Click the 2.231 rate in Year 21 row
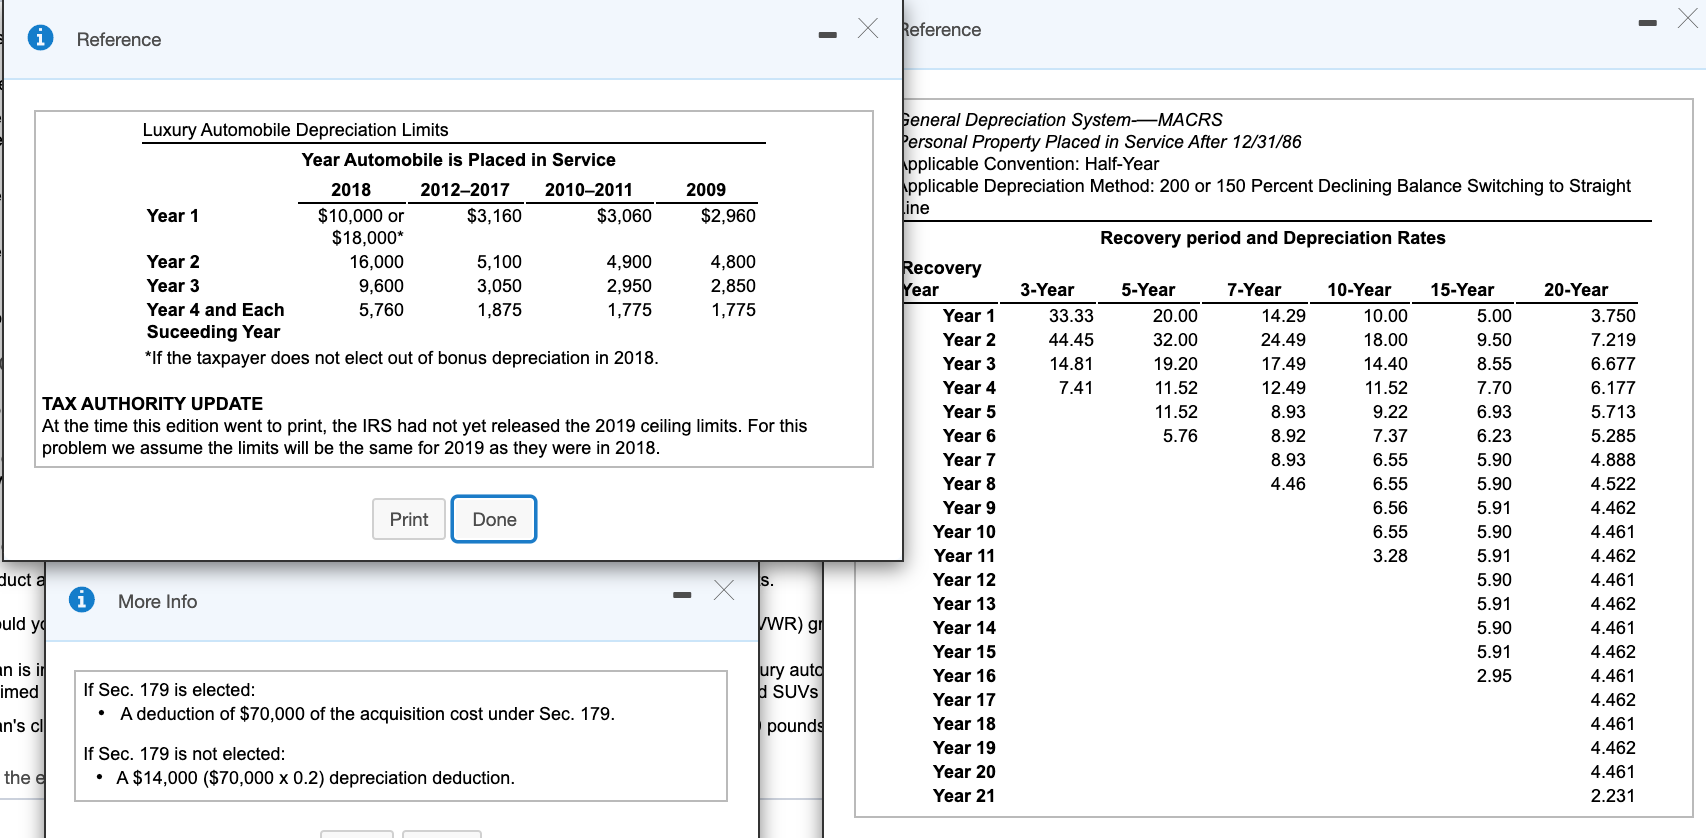 tap(1613, 796)
